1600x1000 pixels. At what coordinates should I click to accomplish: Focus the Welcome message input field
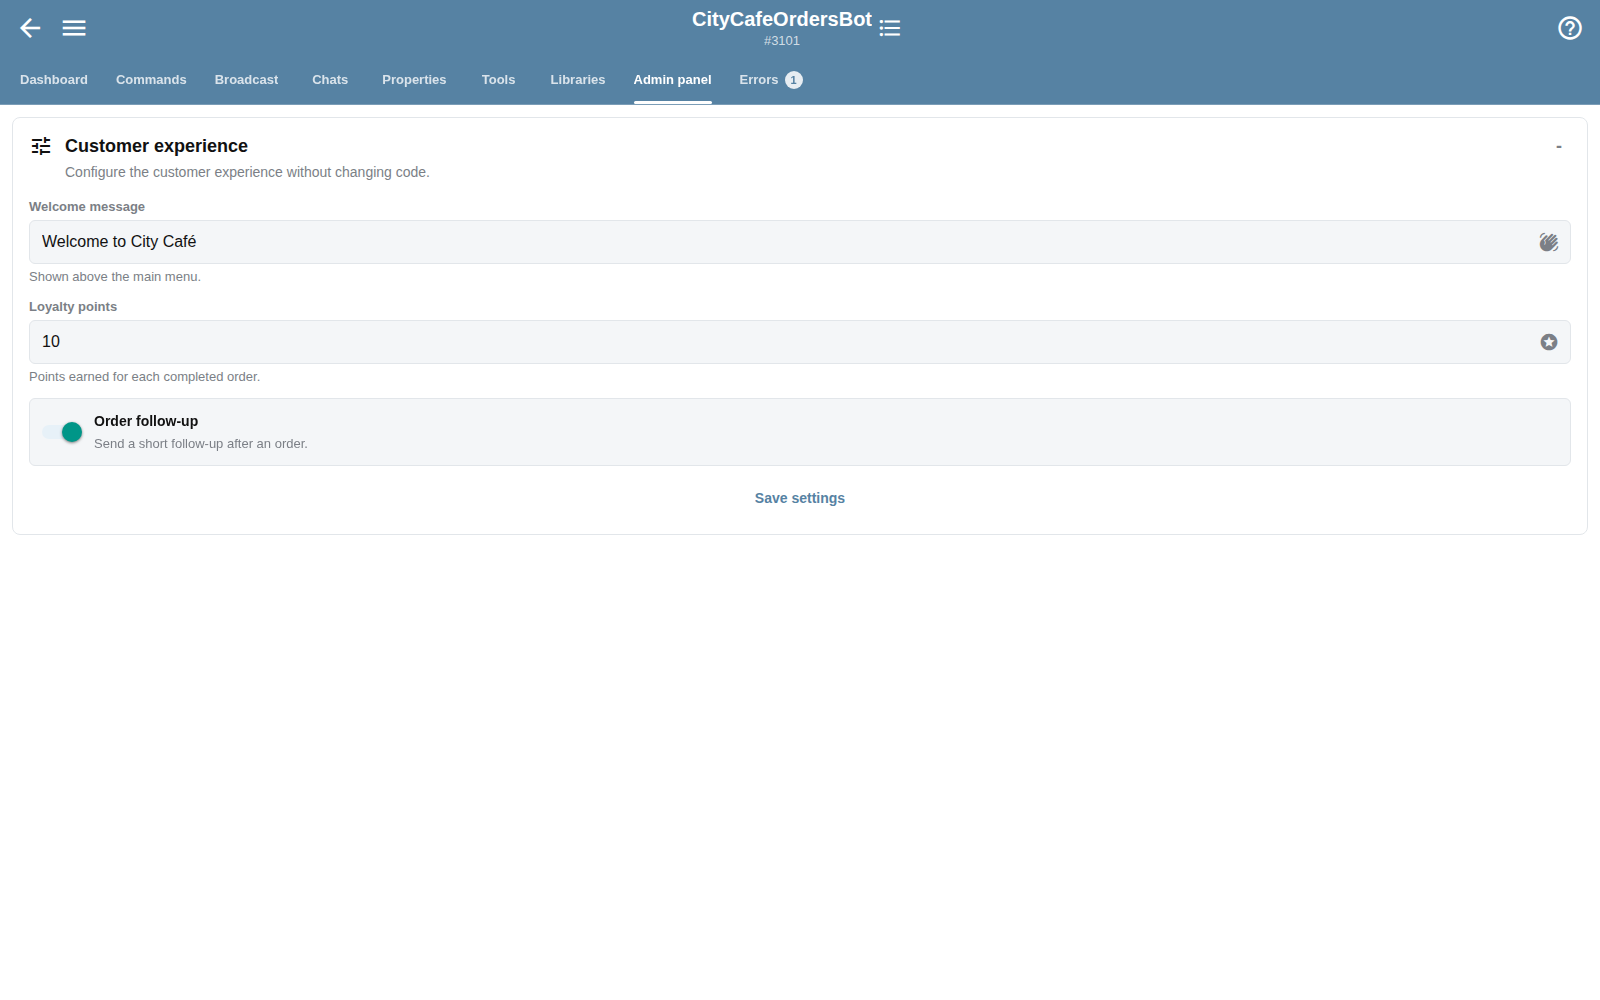800,242
